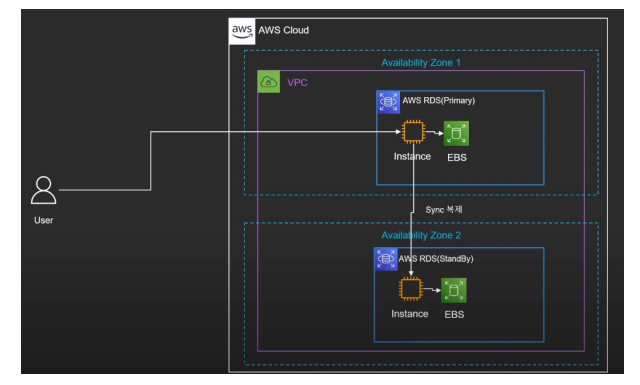The image size is (640, 385).
Task: Click "EBS" label under Primary RDS
Action: coord(457,157)
